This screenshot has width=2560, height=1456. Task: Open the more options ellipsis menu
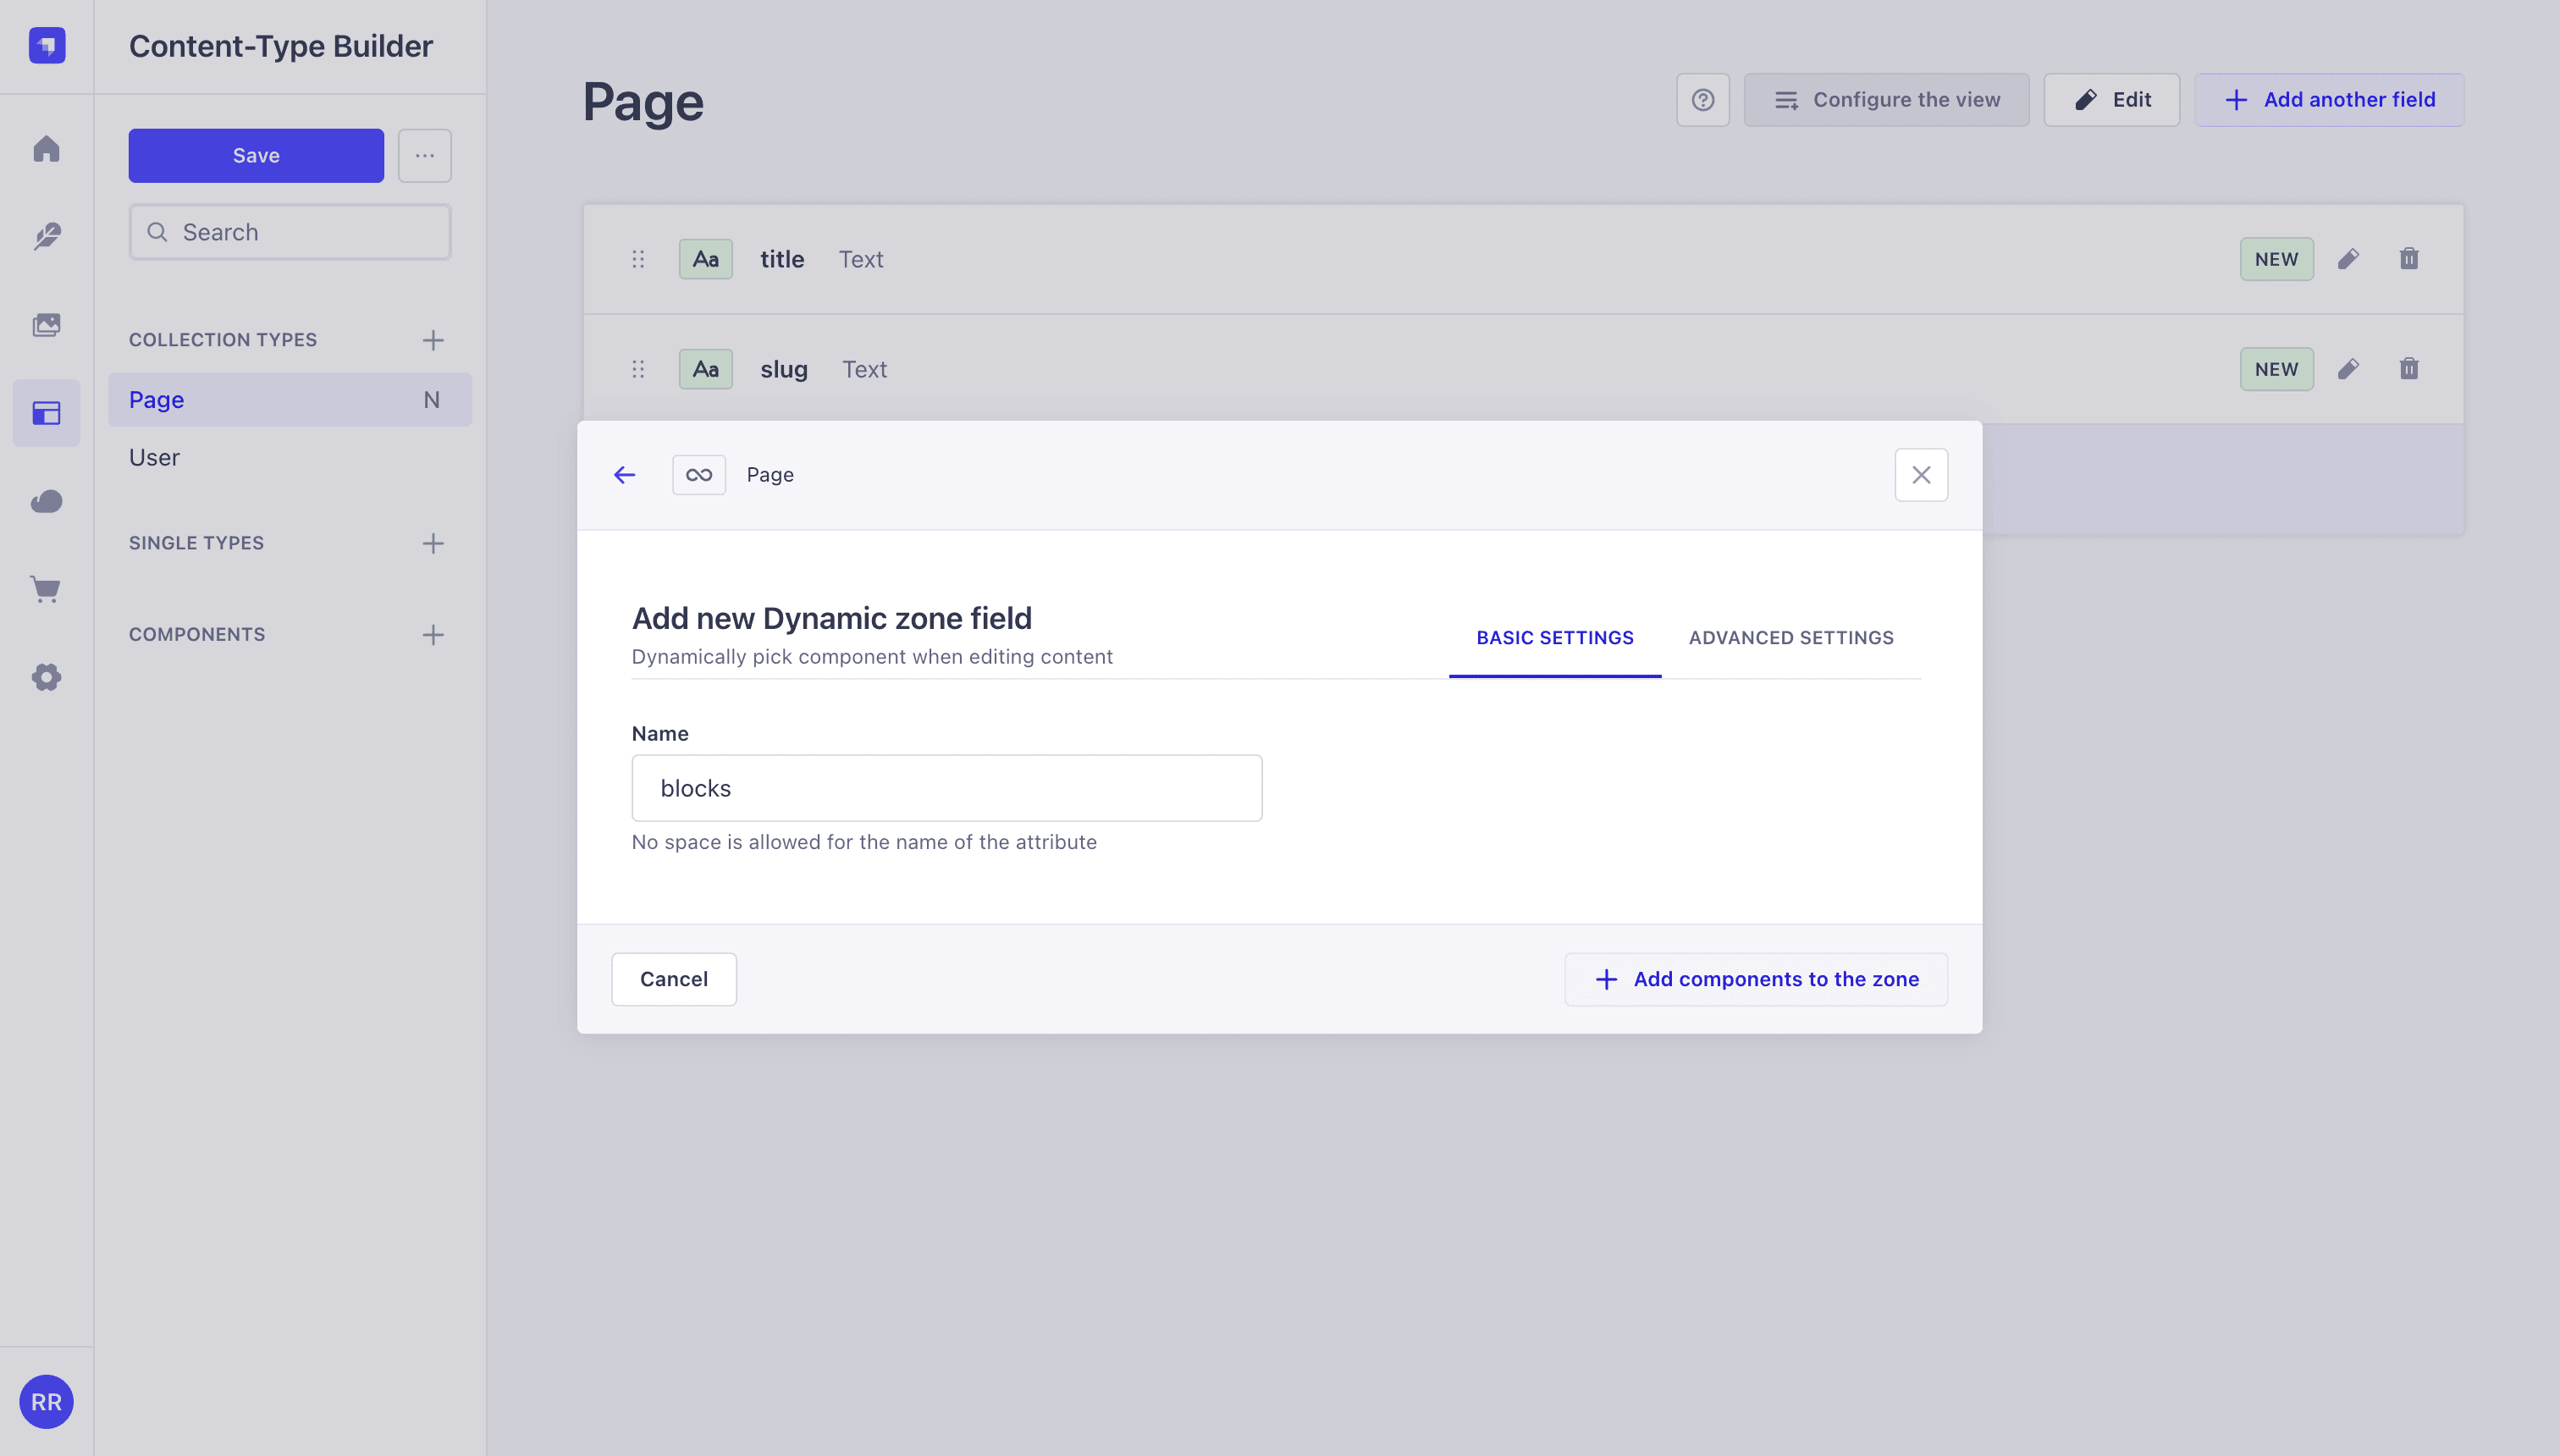coord(425,155)
